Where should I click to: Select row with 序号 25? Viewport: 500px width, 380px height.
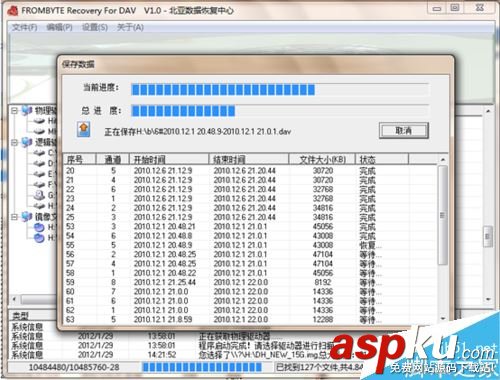(250, 217)
